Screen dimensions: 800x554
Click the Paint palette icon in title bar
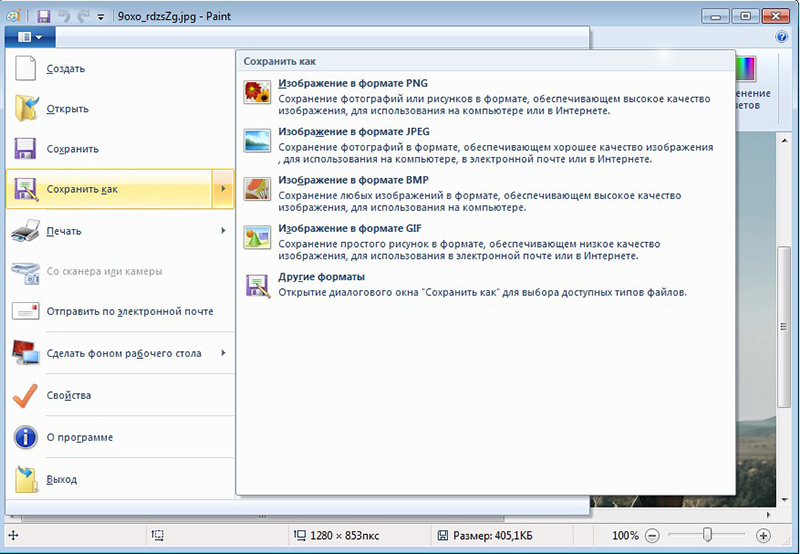click(x=13, y=16)
